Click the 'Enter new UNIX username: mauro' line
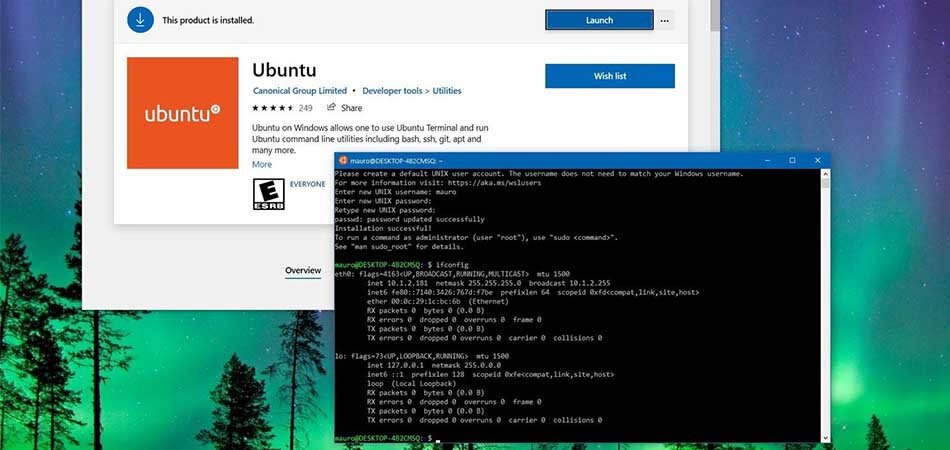 [395, 191]
